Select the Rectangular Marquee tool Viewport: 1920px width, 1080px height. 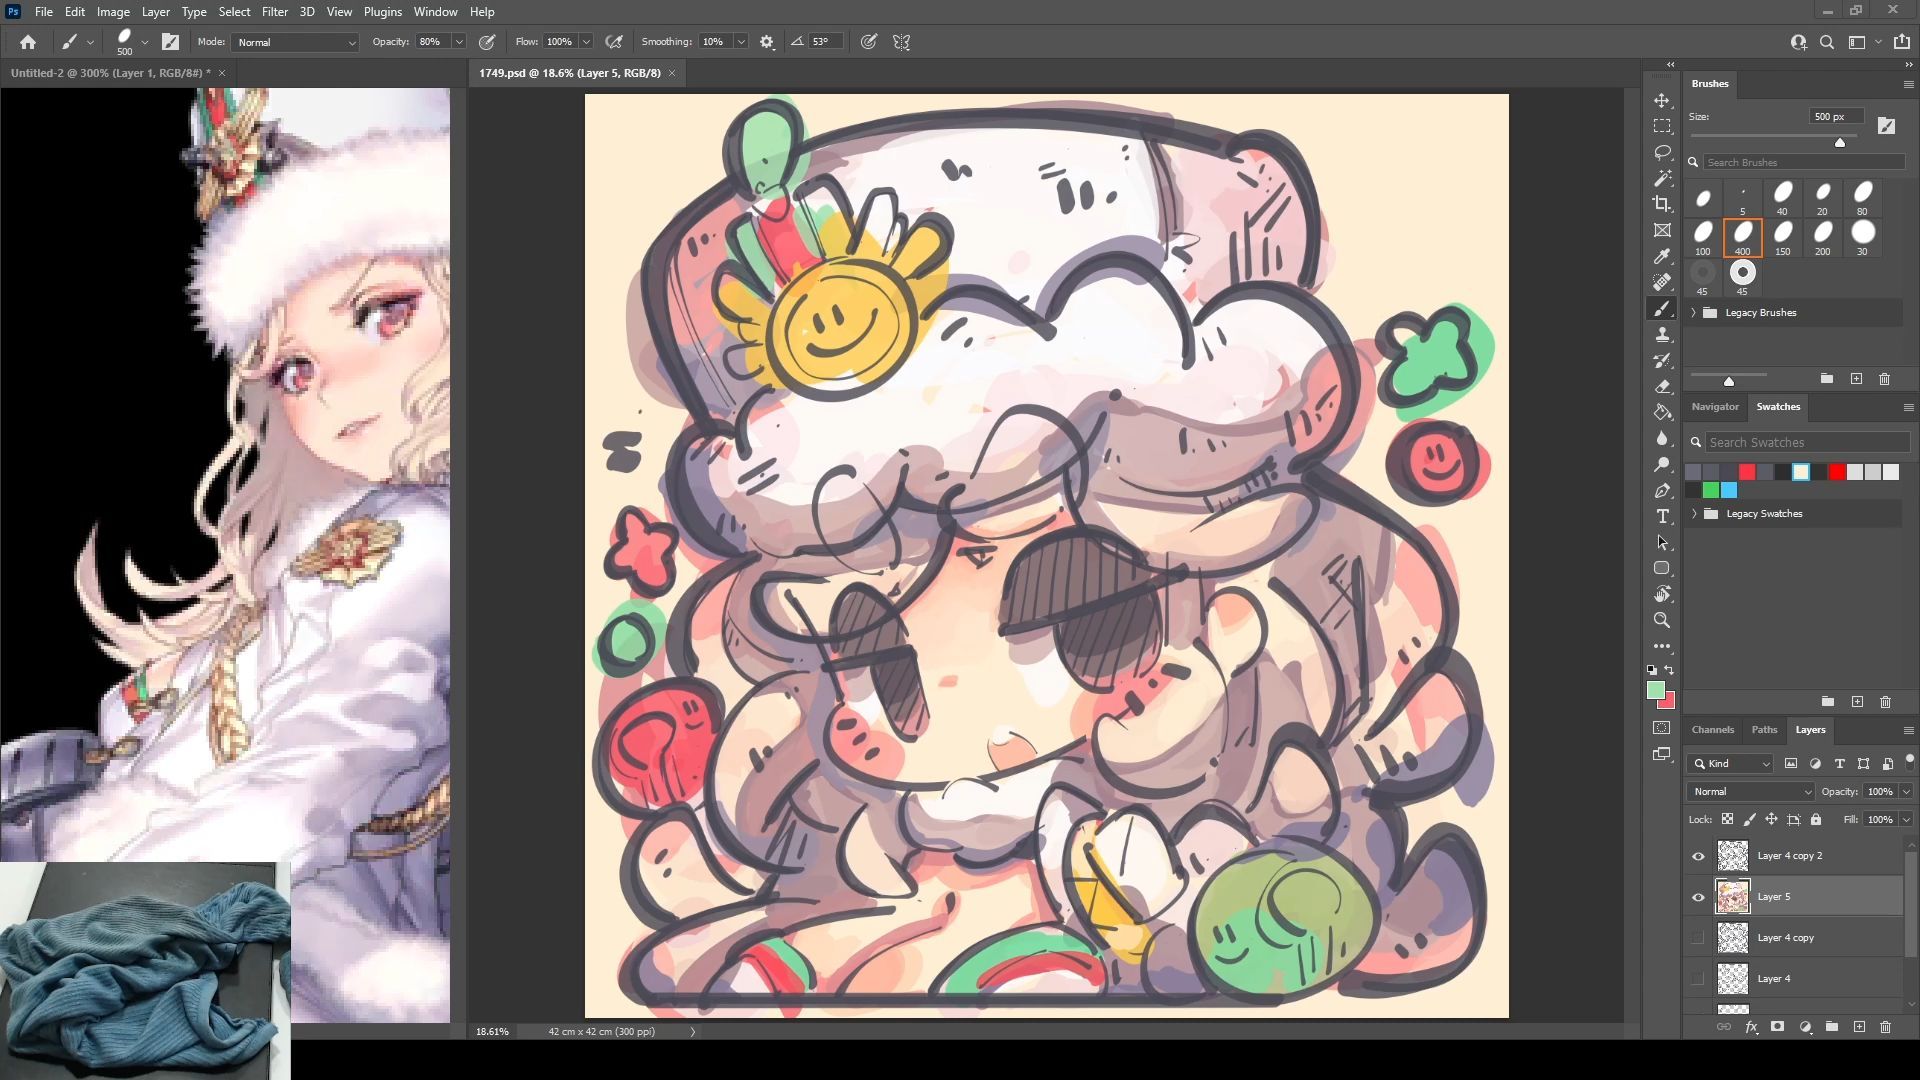(1662, 127)
